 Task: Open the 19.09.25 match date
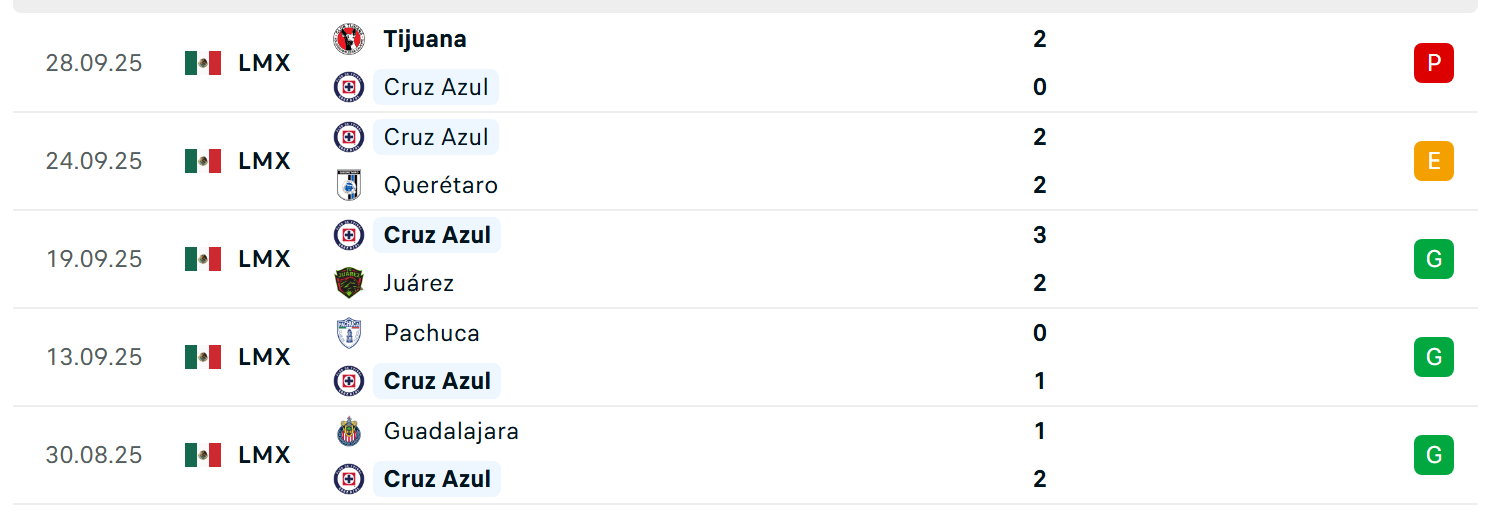(x=94, y=259)
